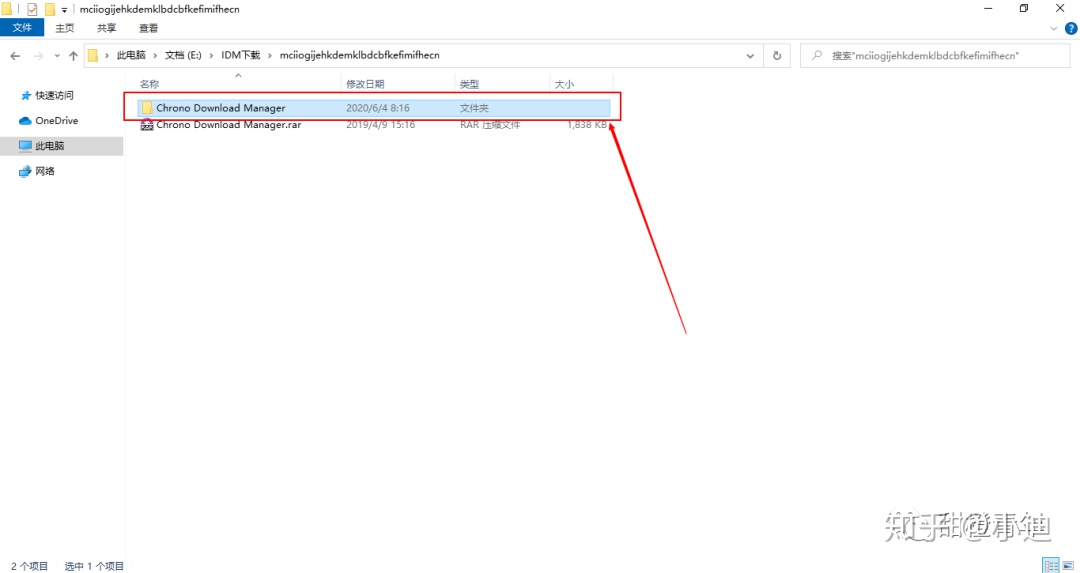Screen dimensions: 1080x573
Task: Select 快速访问 in the navigation pane
Action: point(47,95)
